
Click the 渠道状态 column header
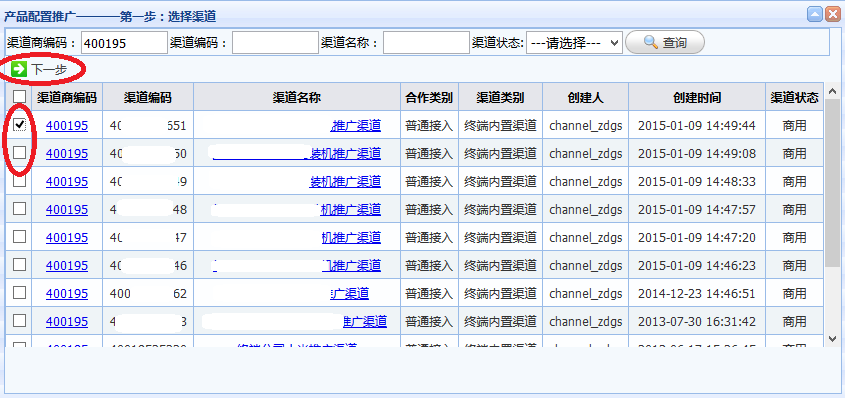pyautogui.click(x=794, y=97)
